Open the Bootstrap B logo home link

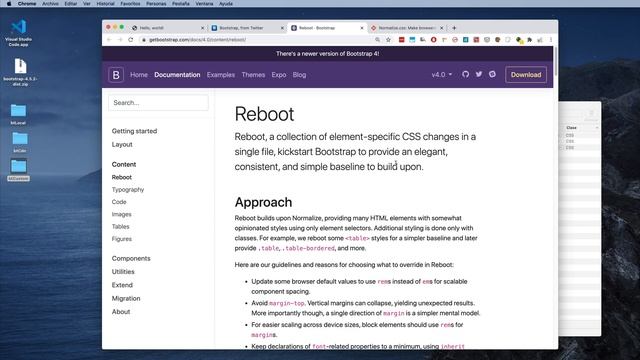[116, 75]
